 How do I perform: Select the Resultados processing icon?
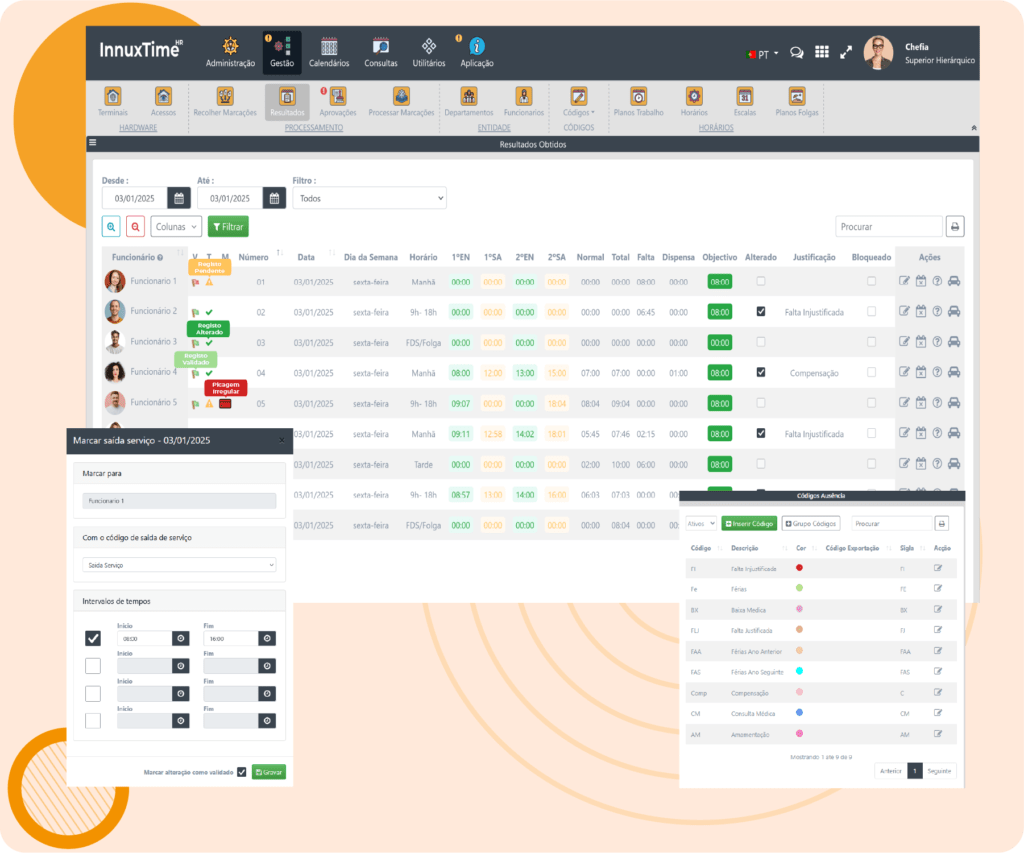point(287,101)
